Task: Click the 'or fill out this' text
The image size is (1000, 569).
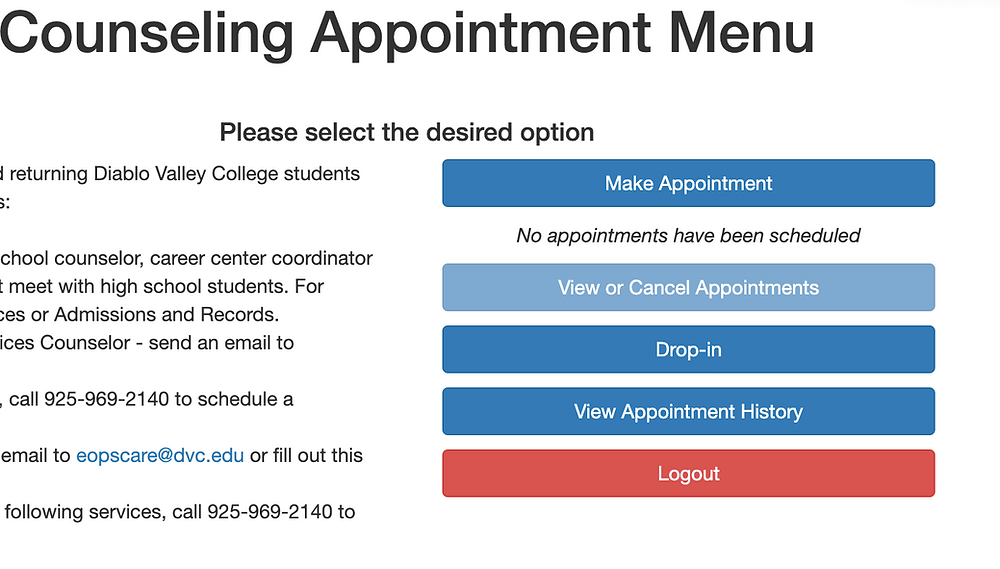Action: pos(306,455)
